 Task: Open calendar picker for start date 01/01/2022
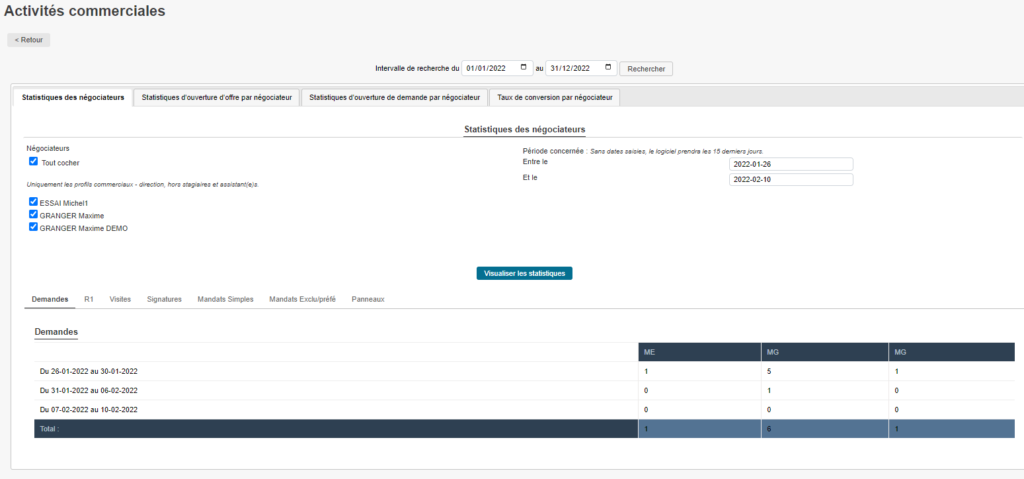[x=523, y=68]
